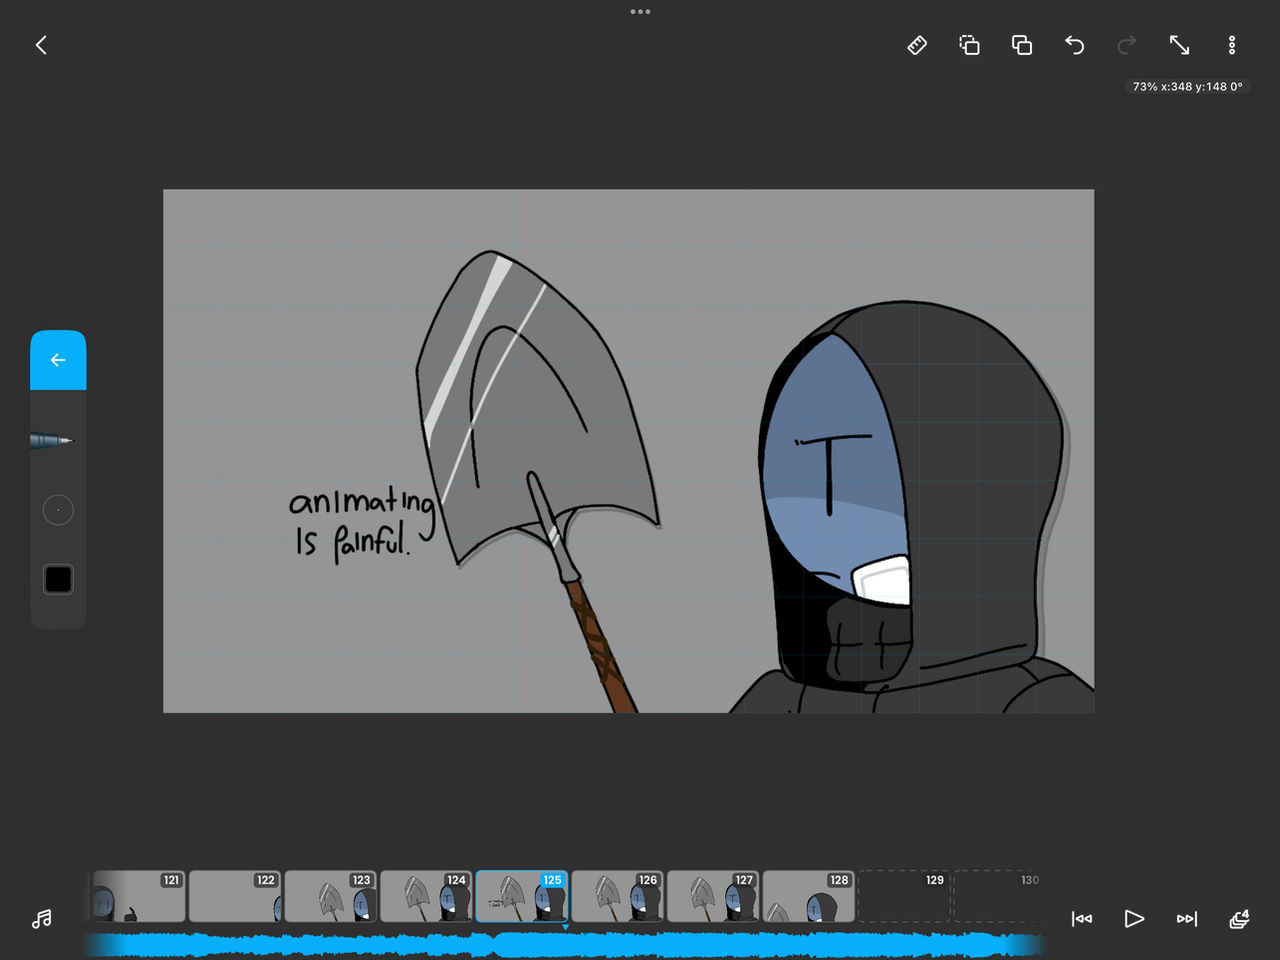Image resolution: width=1280 pixels, height=960 pixels.
Task: Select frame 127 thumbnail
Action: click(x=713, y=896)
